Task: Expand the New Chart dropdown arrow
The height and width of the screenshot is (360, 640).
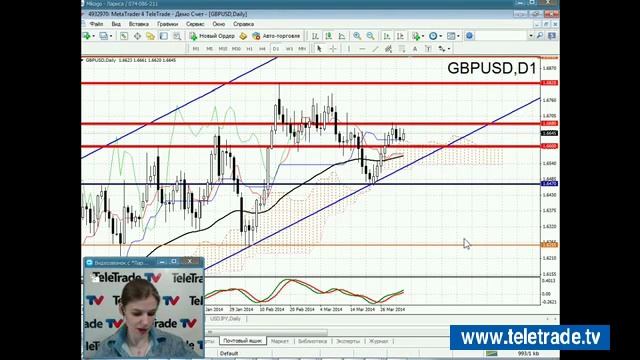Action: pyautogui.click(x=93, y=36)
